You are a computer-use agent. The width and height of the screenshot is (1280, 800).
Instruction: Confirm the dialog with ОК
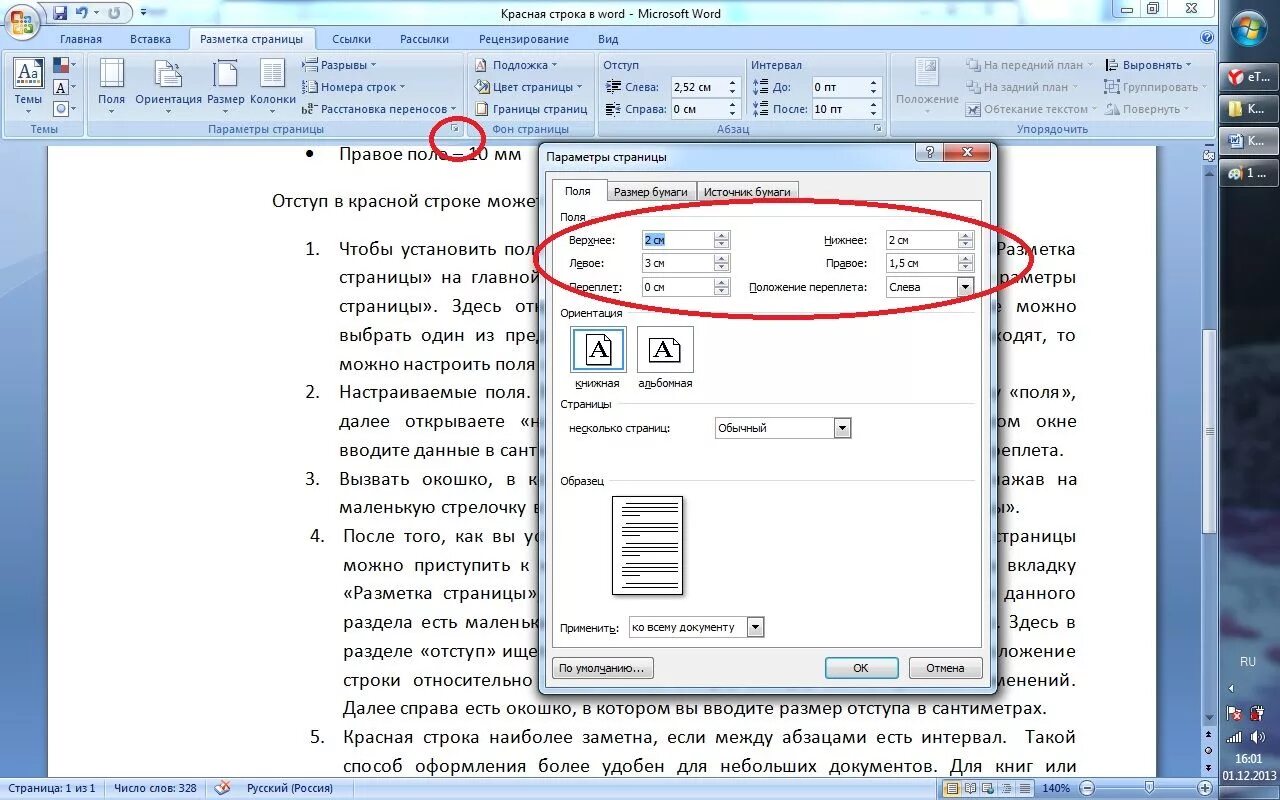pyautogui.click(x=861, y=668)
